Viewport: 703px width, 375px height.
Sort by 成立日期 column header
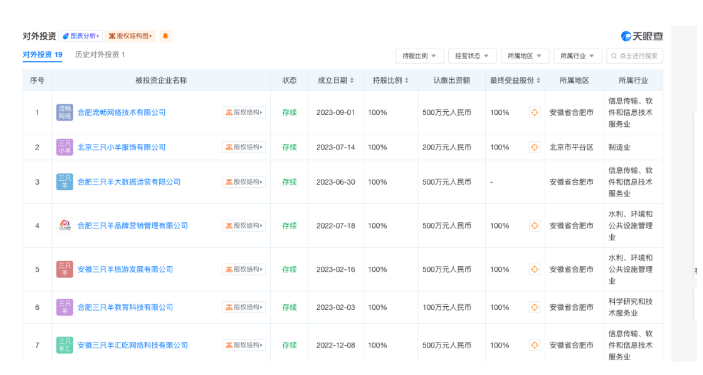[335, 80]
